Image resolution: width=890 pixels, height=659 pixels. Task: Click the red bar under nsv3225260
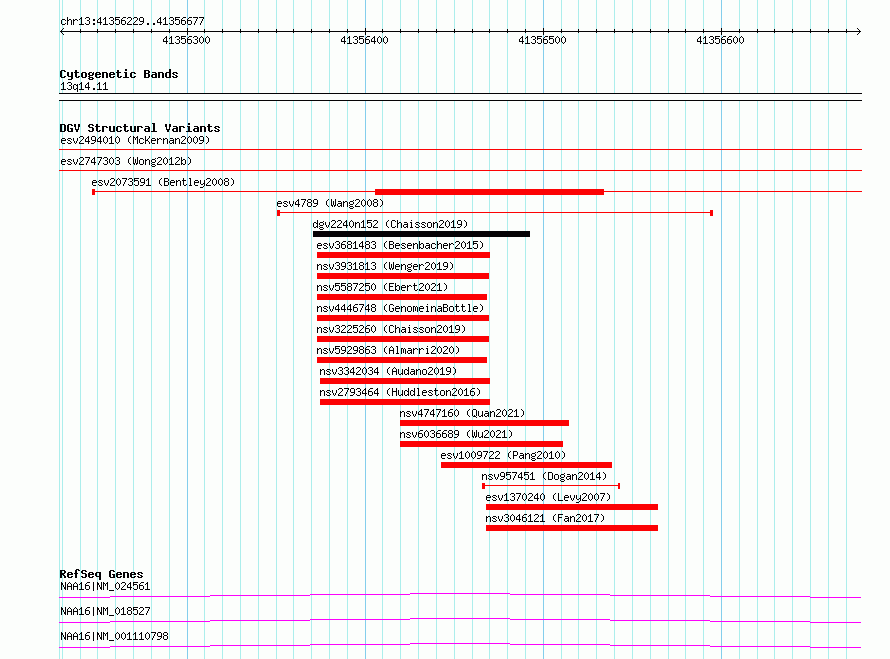point(403,339)
